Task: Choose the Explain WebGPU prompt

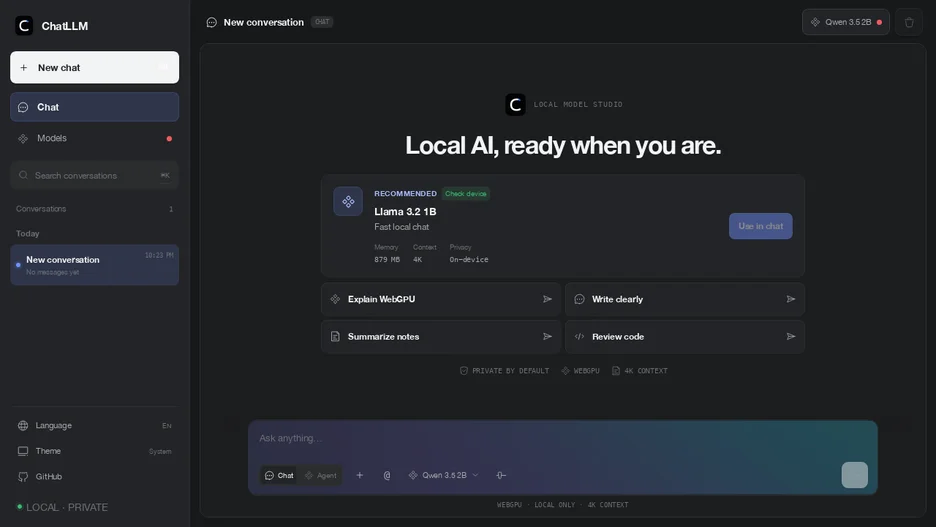Action: (441, 299)
